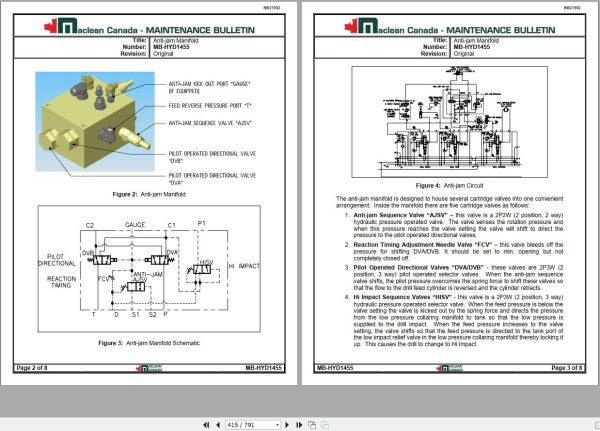Click the C2 port label in the schematic
The height and width of the screenshot is (431, 600).
[x=90, y=225]
